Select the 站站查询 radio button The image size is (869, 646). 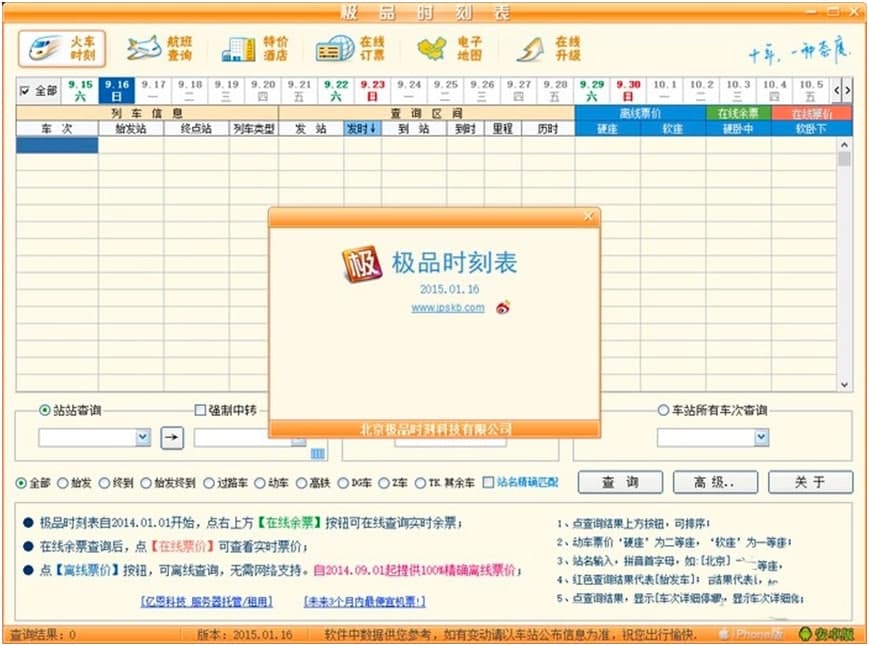44,410
